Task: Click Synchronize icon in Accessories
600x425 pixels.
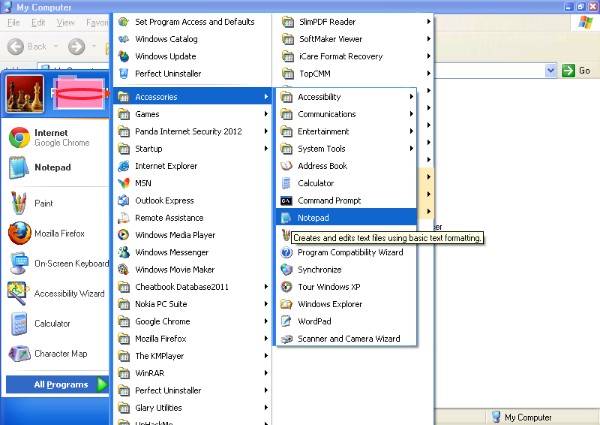Action: pos(286,270)
